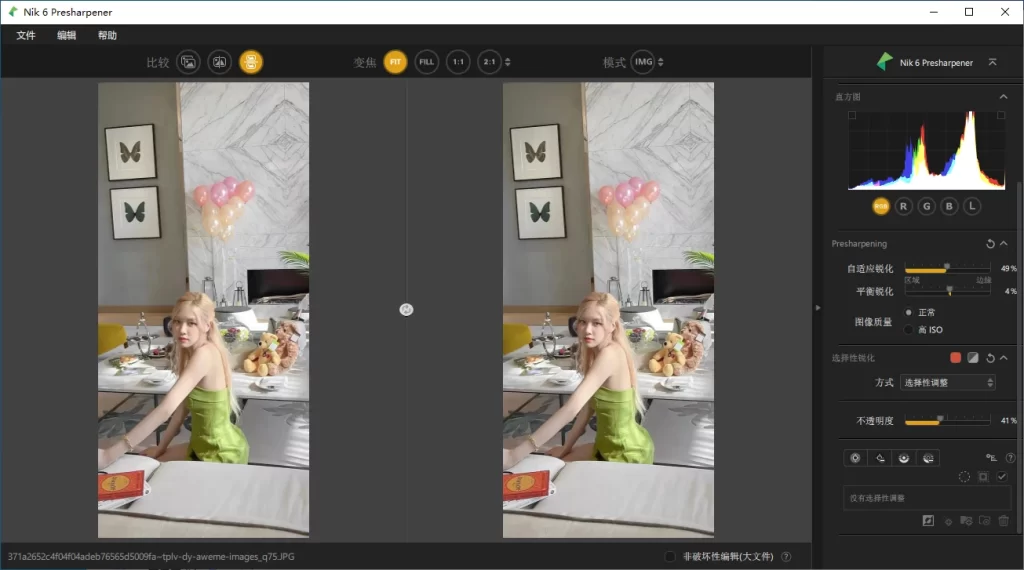The width and height of the screenshot is (1024, 570).
Task: Show the luminance (L) histogram channel
Action: tap(972, 206)
